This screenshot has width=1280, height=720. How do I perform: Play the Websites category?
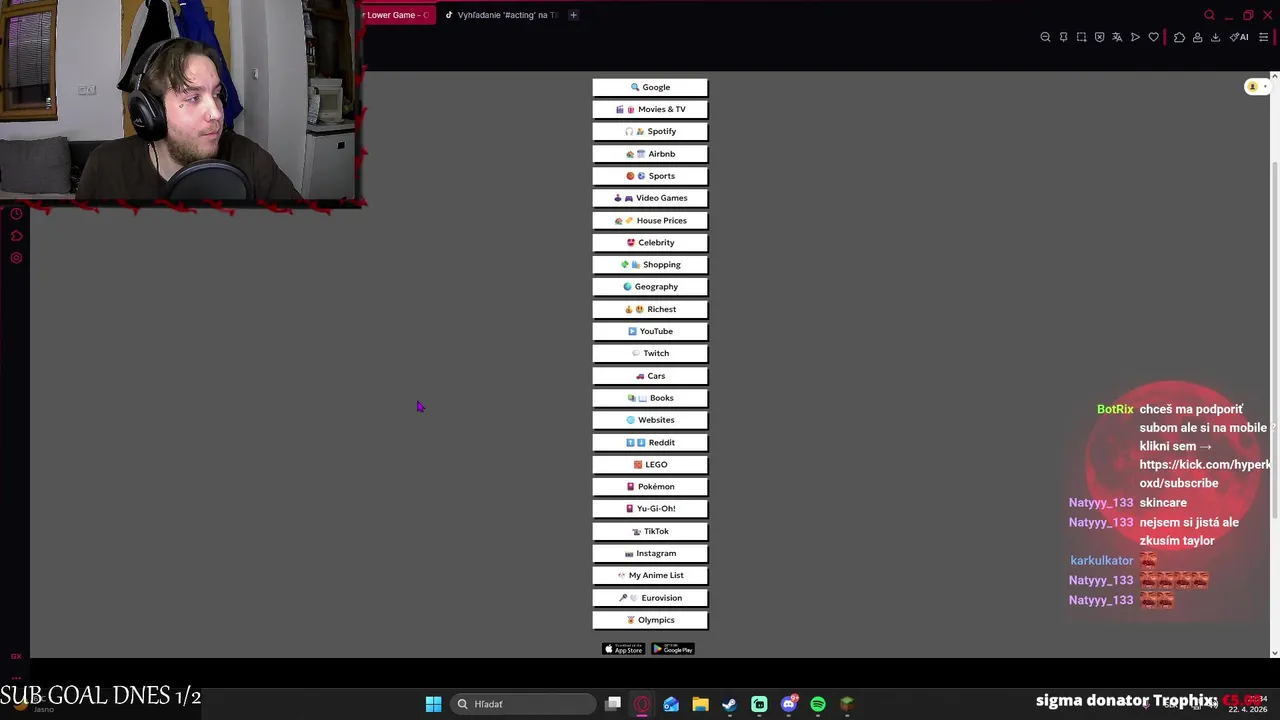pos(650,420)
